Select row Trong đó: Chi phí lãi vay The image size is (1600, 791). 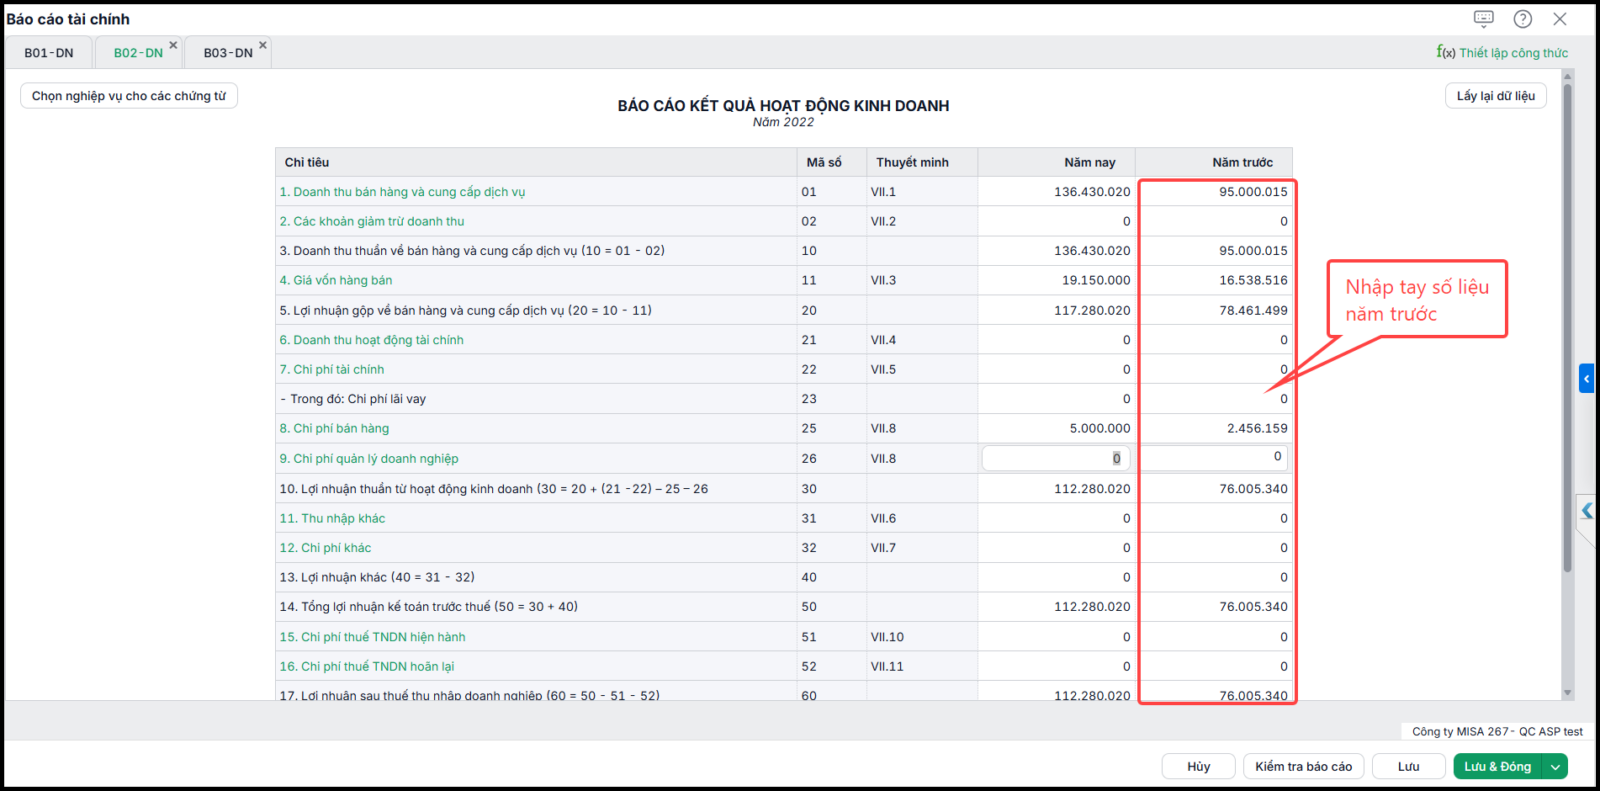pyautogui.click(x=784, y=399)
